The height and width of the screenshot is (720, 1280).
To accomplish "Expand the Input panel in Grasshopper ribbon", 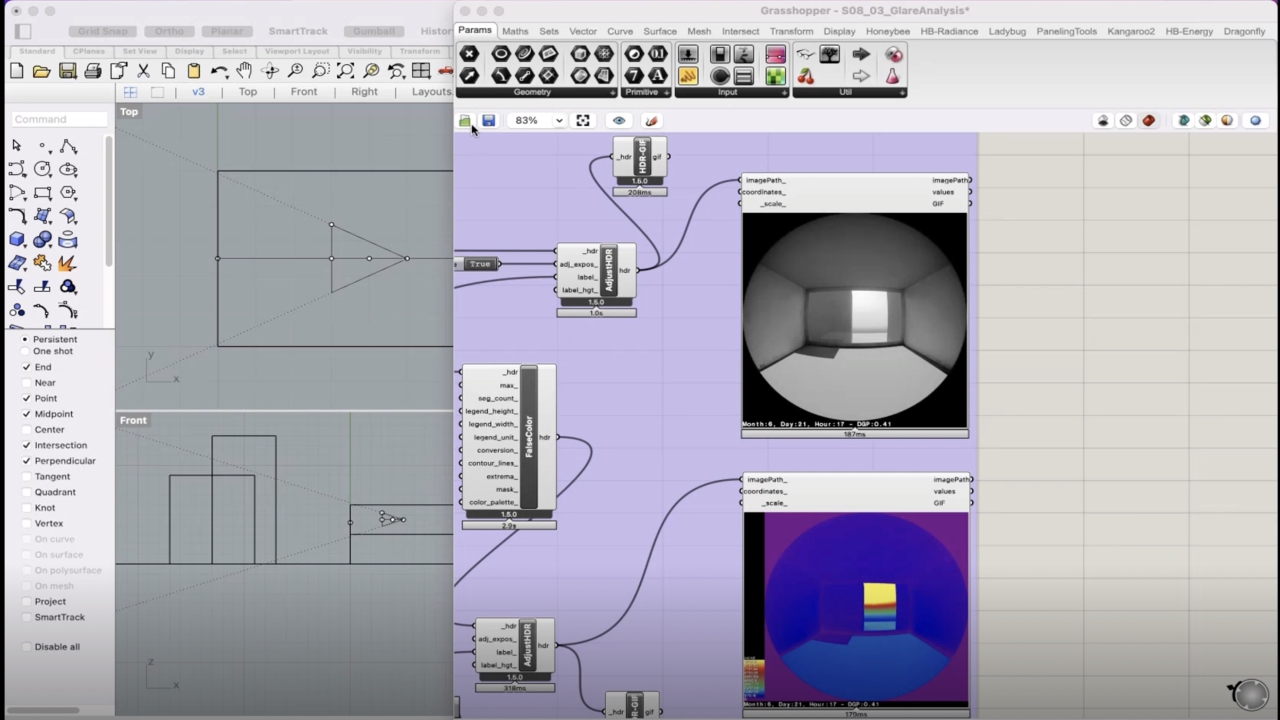I will [x=783, y=92].
